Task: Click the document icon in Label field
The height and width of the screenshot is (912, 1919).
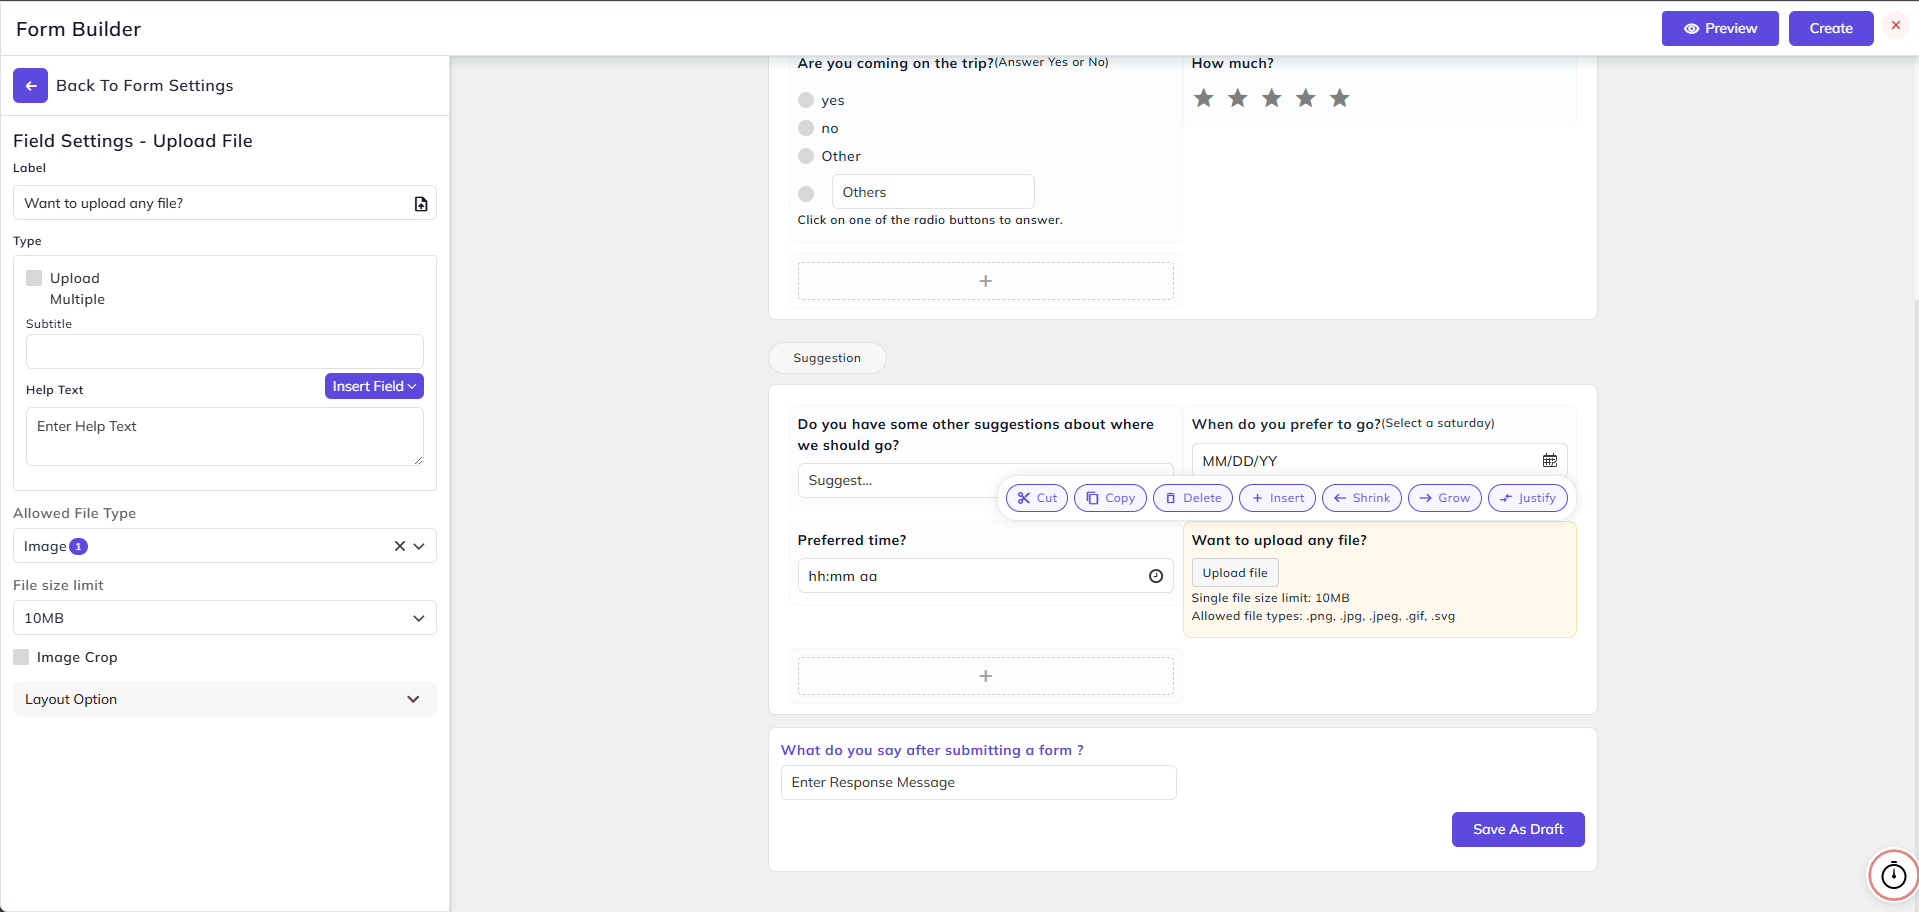Action: coord(421,204)
